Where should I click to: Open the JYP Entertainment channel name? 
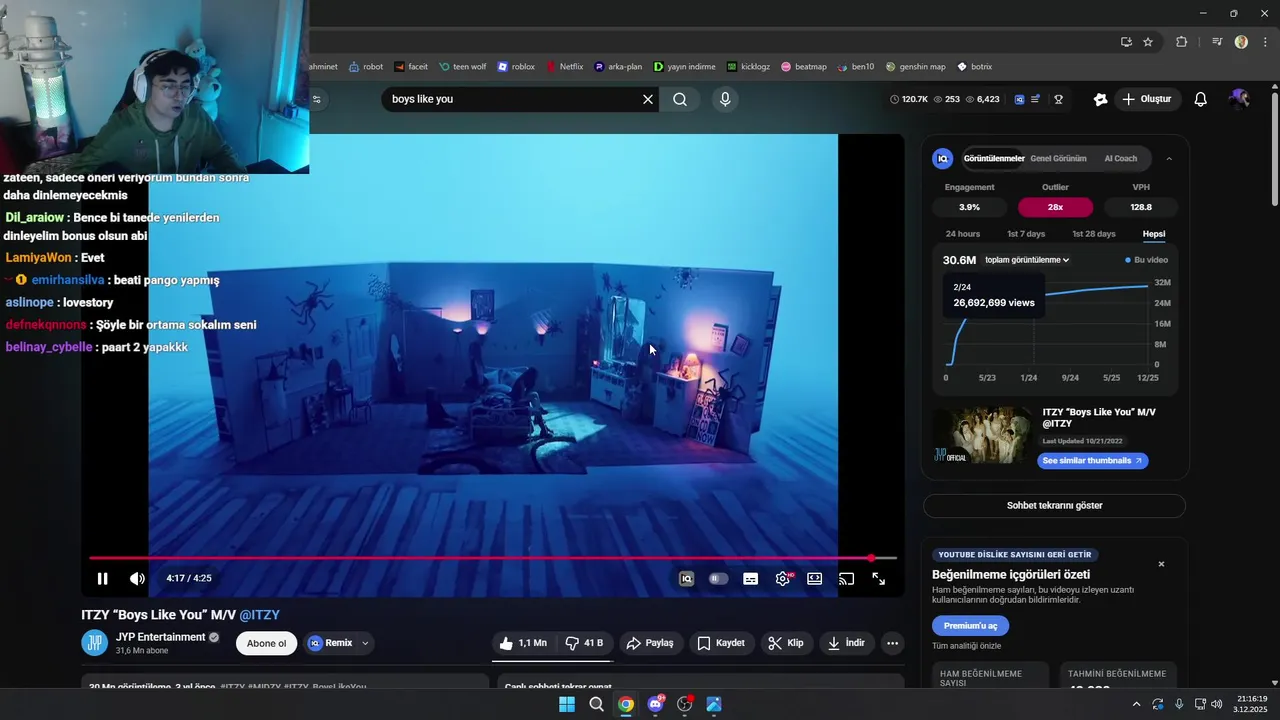(x=160, y=637)
